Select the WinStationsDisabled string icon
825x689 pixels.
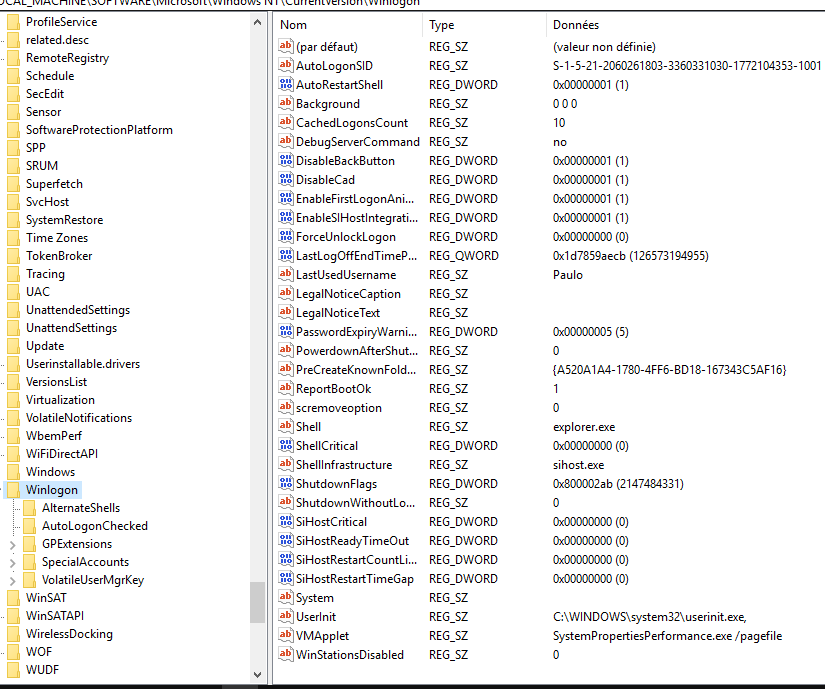[286, 654]
